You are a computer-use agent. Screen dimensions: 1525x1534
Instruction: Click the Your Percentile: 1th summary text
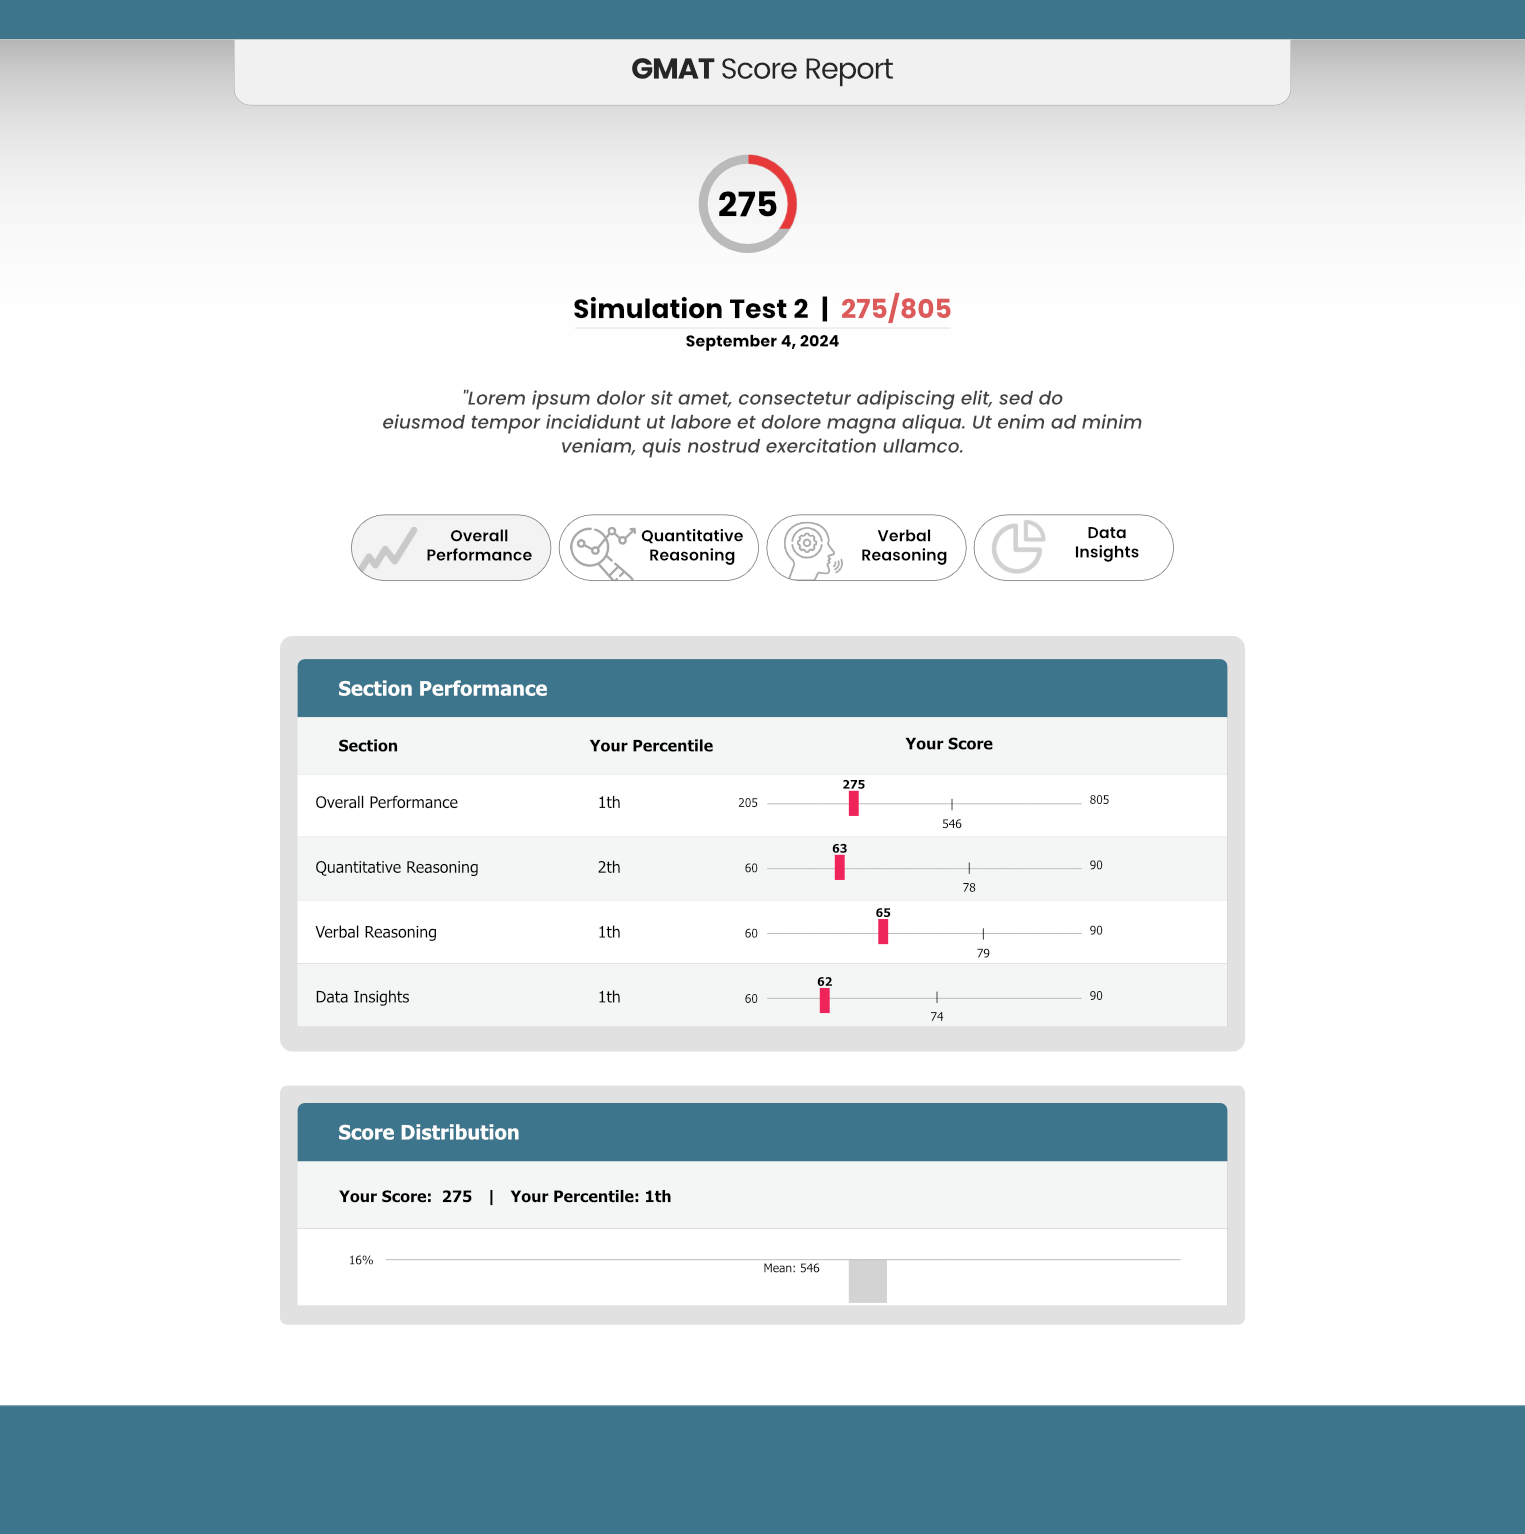click(x=591, y=1196)
